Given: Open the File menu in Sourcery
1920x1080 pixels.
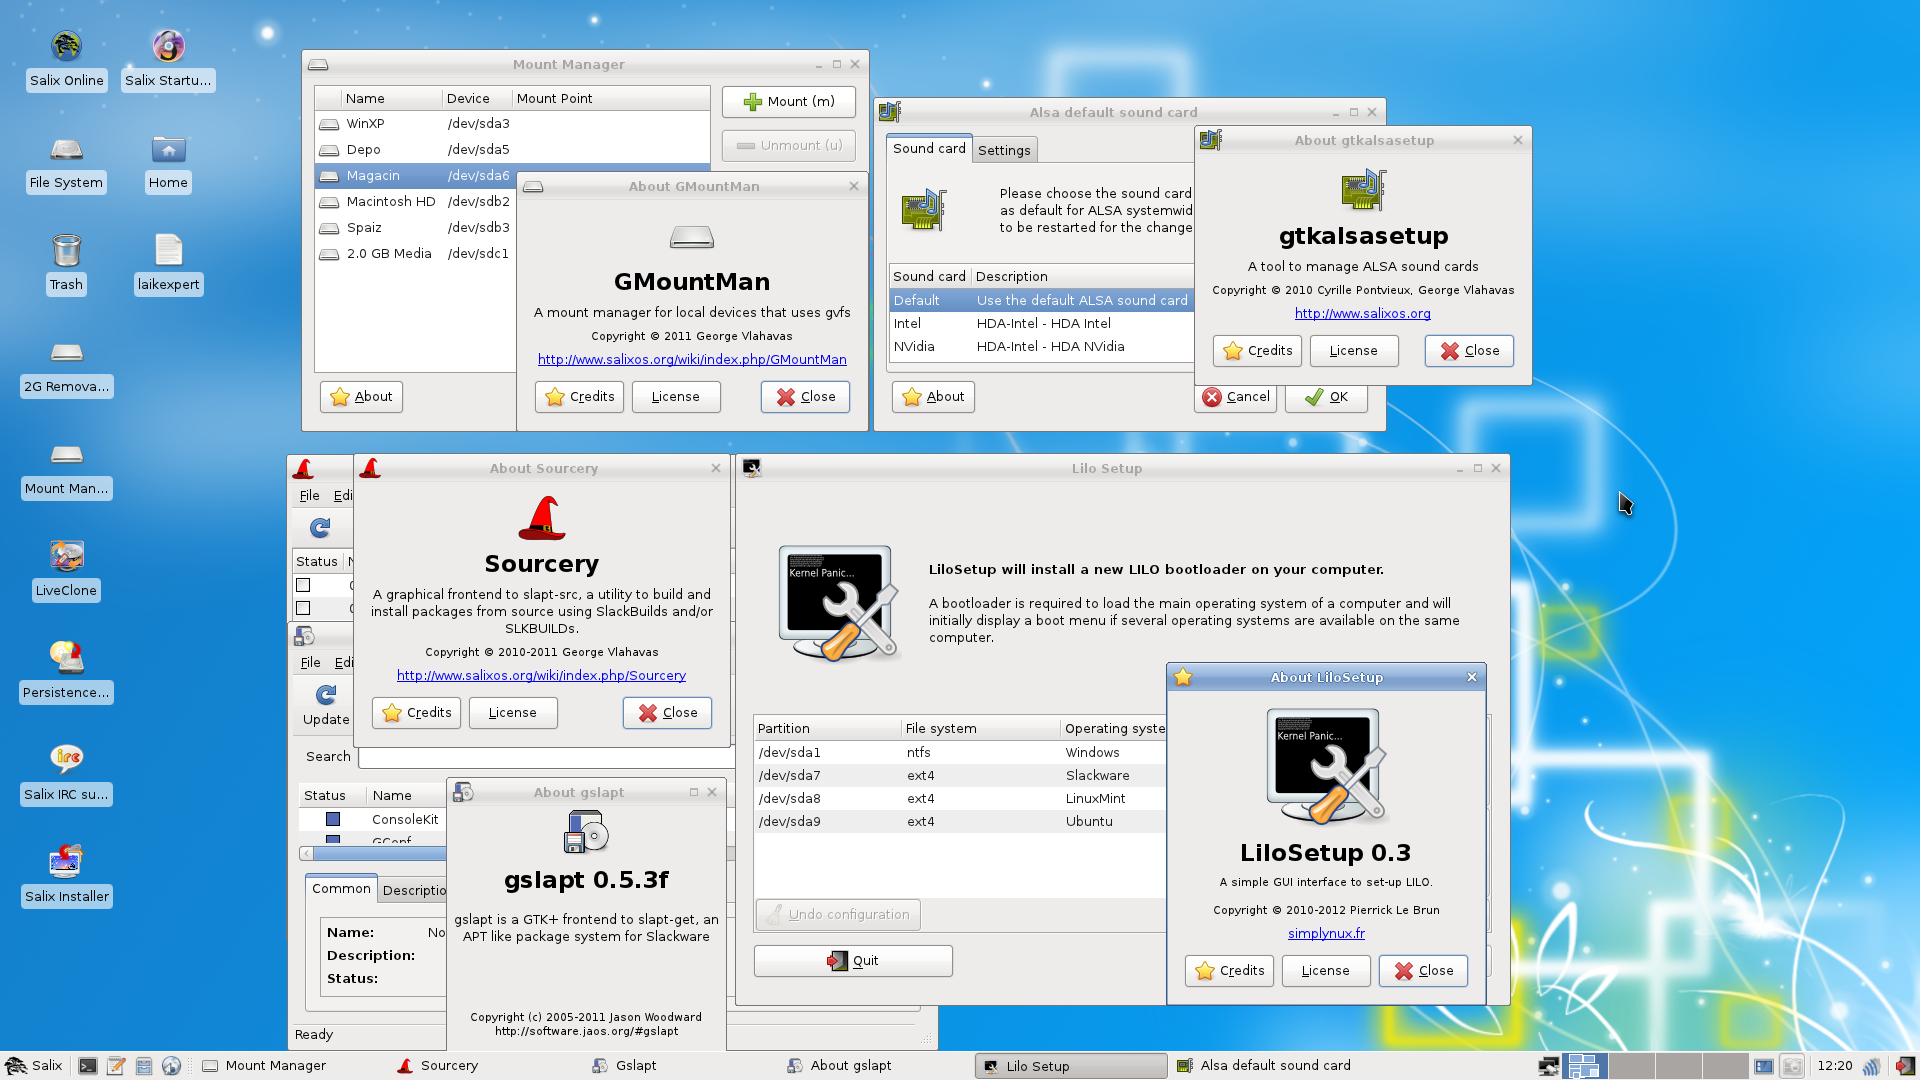Looking at the screenshot, I should (x=309, y=495).
